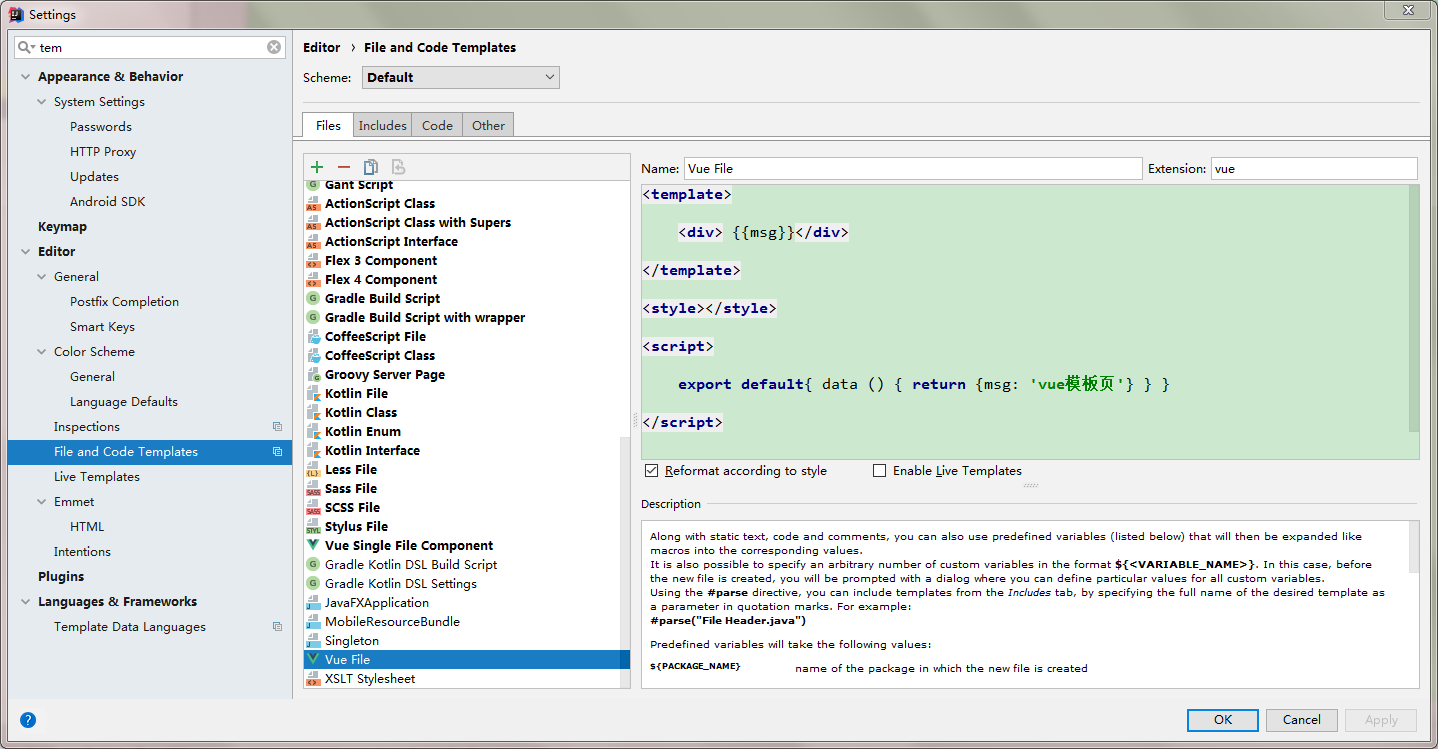Collapse the Languages & Frameworks section
Image resolution: width=1438 pixels, height=749 pixels.
(25, 602)
